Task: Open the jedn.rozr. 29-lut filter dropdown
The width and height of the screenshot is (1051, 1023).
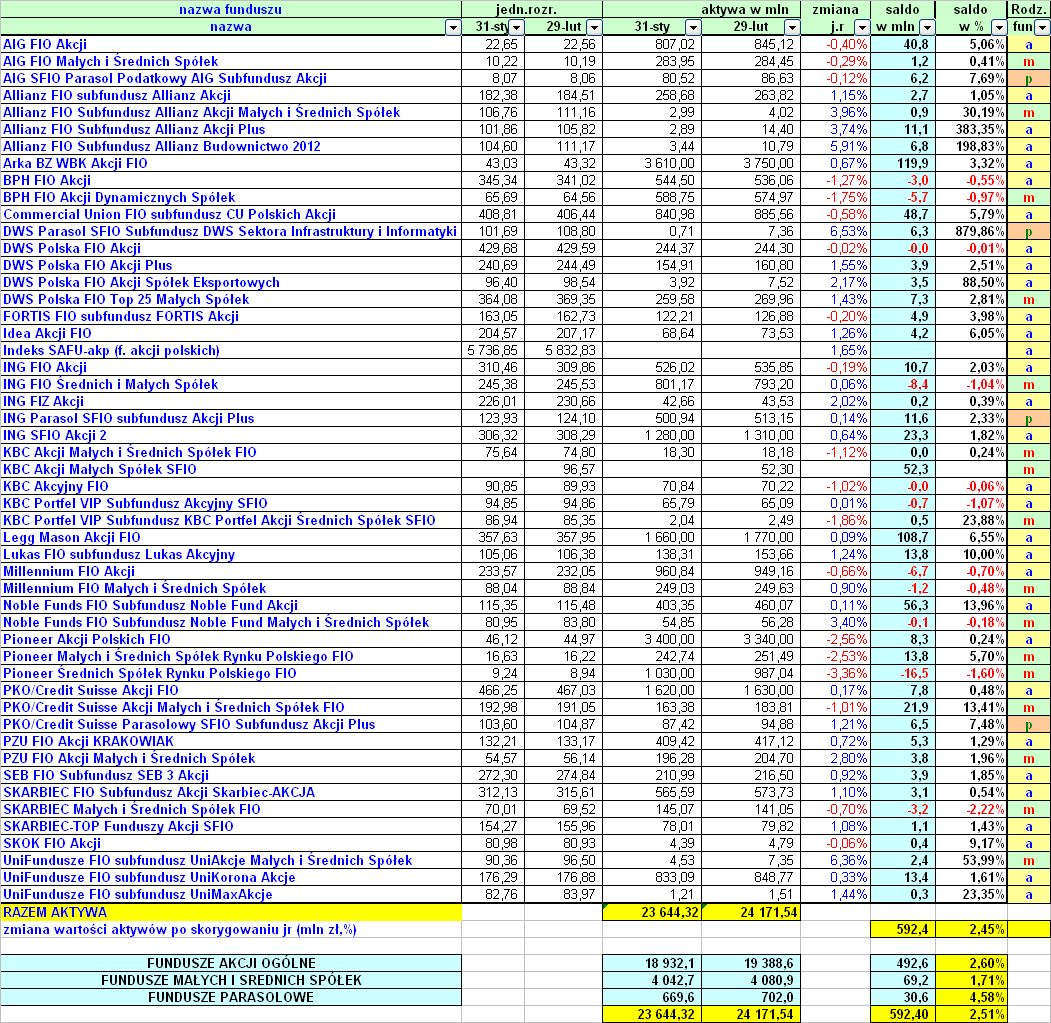Action: pyautogui.click(x=594, y=28)
